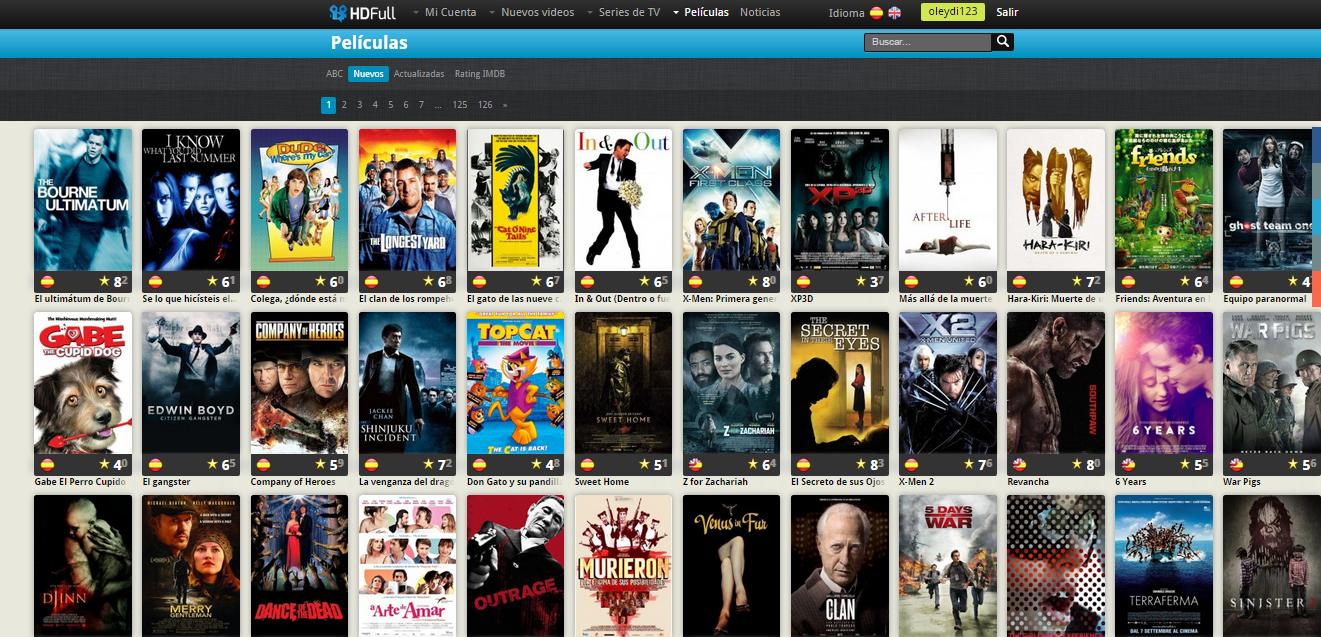Open Dude Where's My Car poster

[299, 200]
